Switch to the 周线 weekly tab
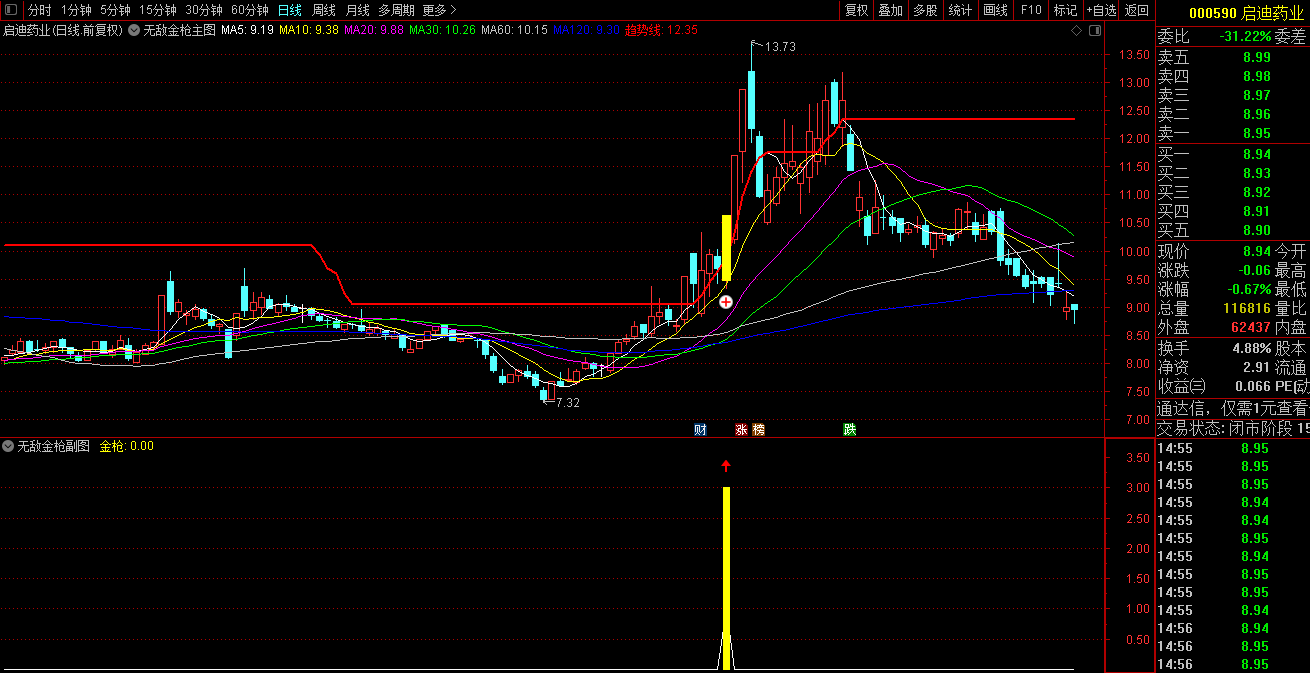The image size is (1310, 673). tap(324, 10)
